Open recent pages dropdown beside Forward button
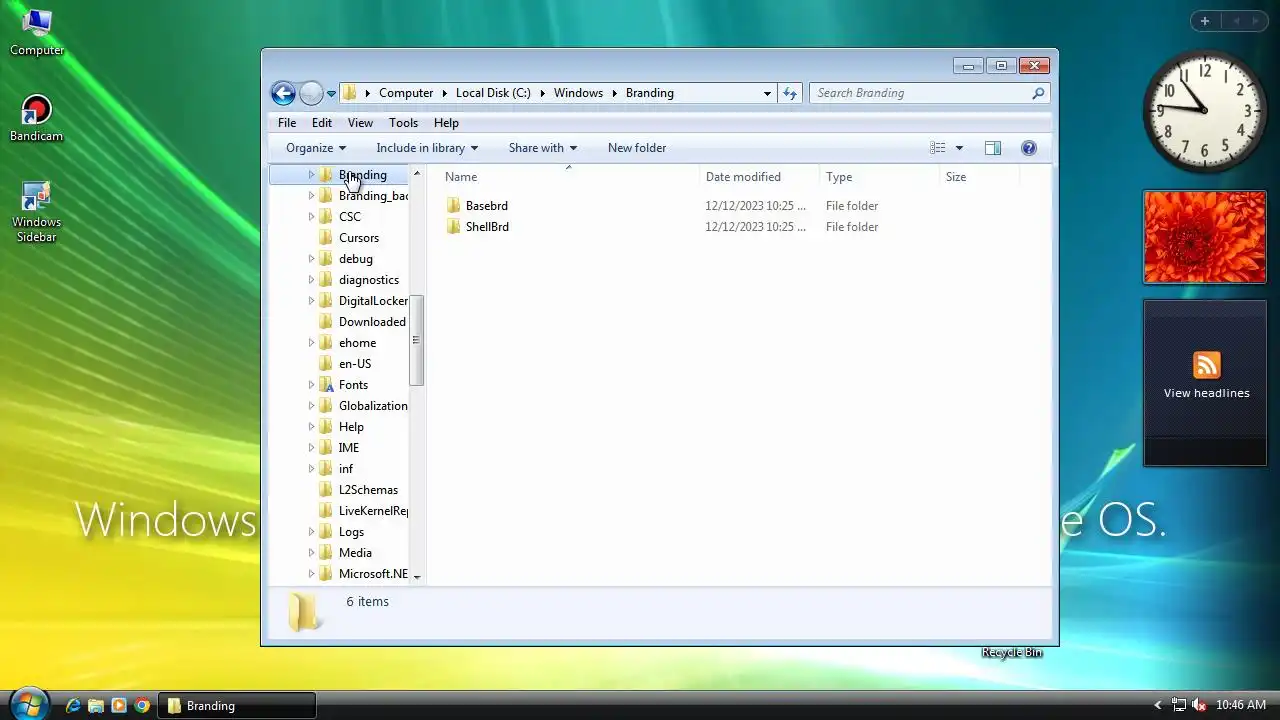The width and height of the screenshot is (1280, 720). [x=331, y=94]
